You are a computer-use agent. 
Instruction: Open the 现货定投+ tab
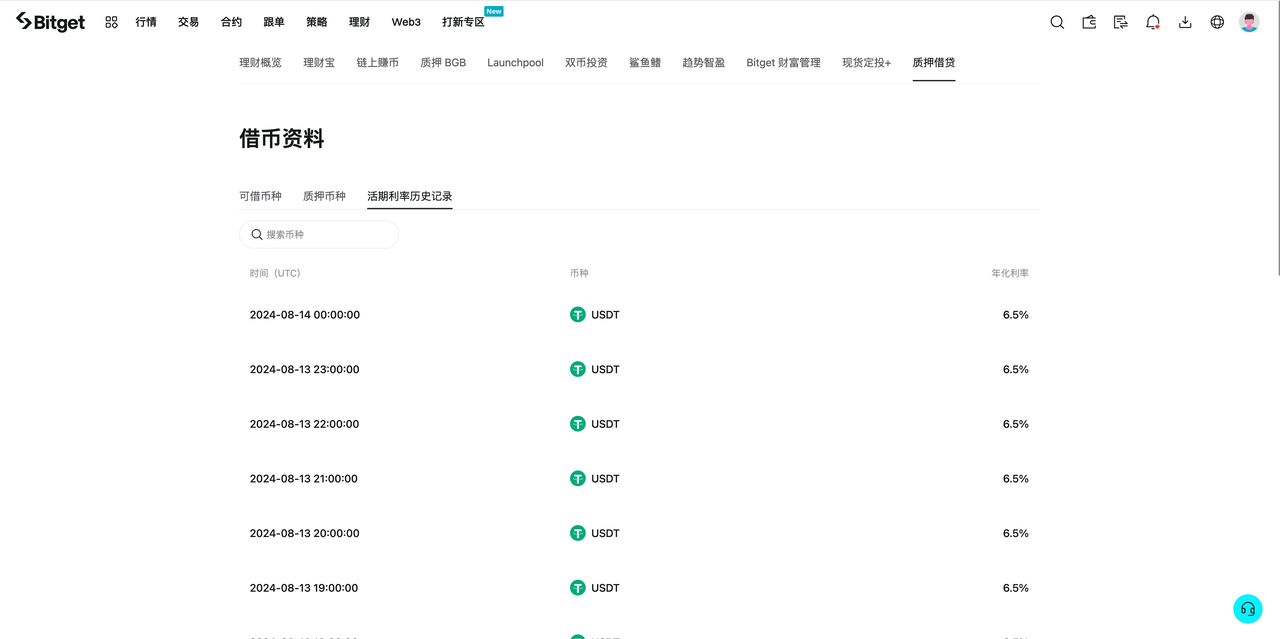coord(866,62)
